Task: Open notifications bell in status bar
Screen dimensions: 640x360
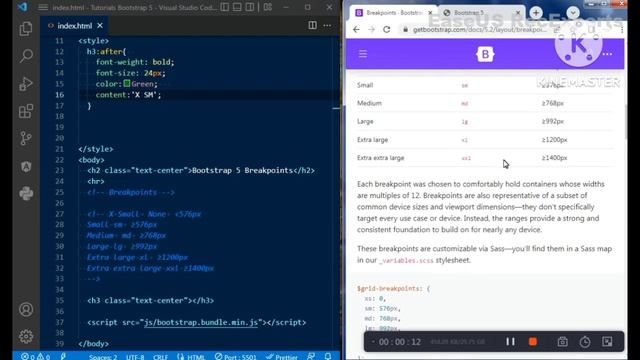Action: click(328, 356)
